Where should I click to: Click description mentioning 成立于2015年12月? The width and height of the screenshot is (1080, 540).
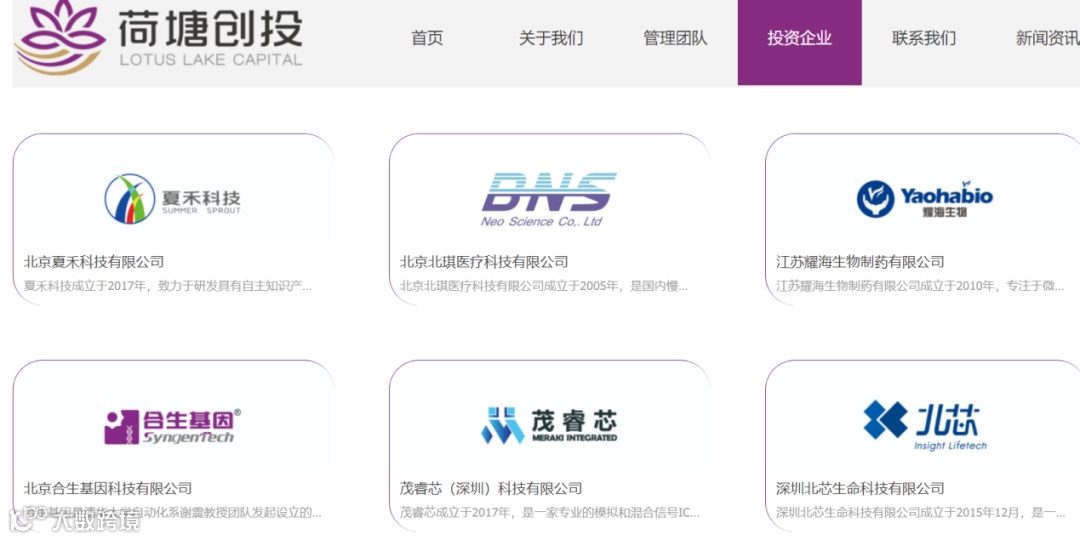click(920, 513)
